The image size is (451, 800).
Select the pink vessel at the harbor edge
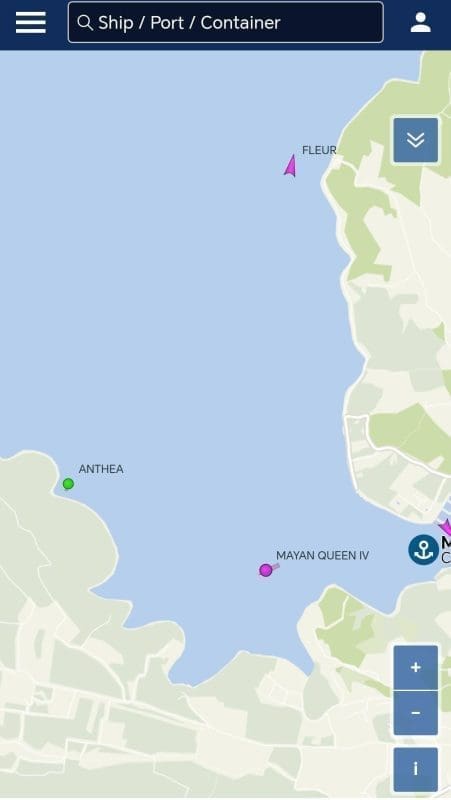coord(446,527)
